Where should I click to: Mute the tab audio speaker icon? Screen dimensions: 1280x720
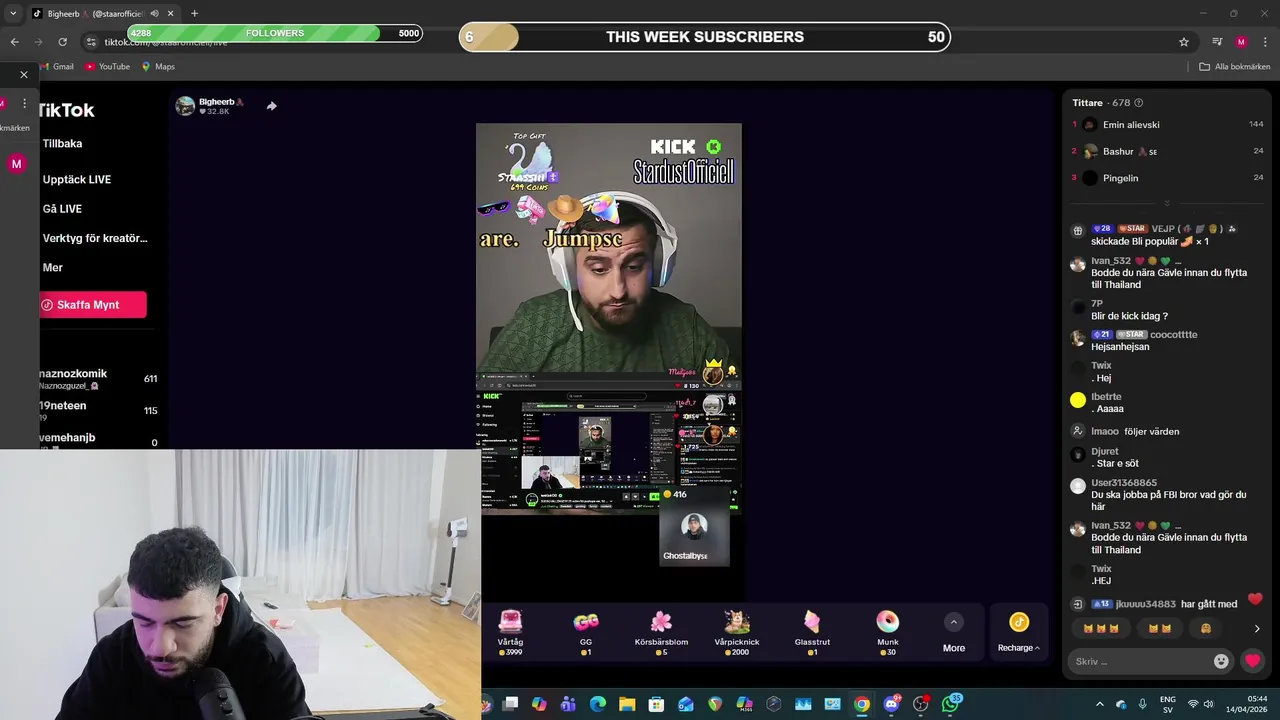pos(154,14)
